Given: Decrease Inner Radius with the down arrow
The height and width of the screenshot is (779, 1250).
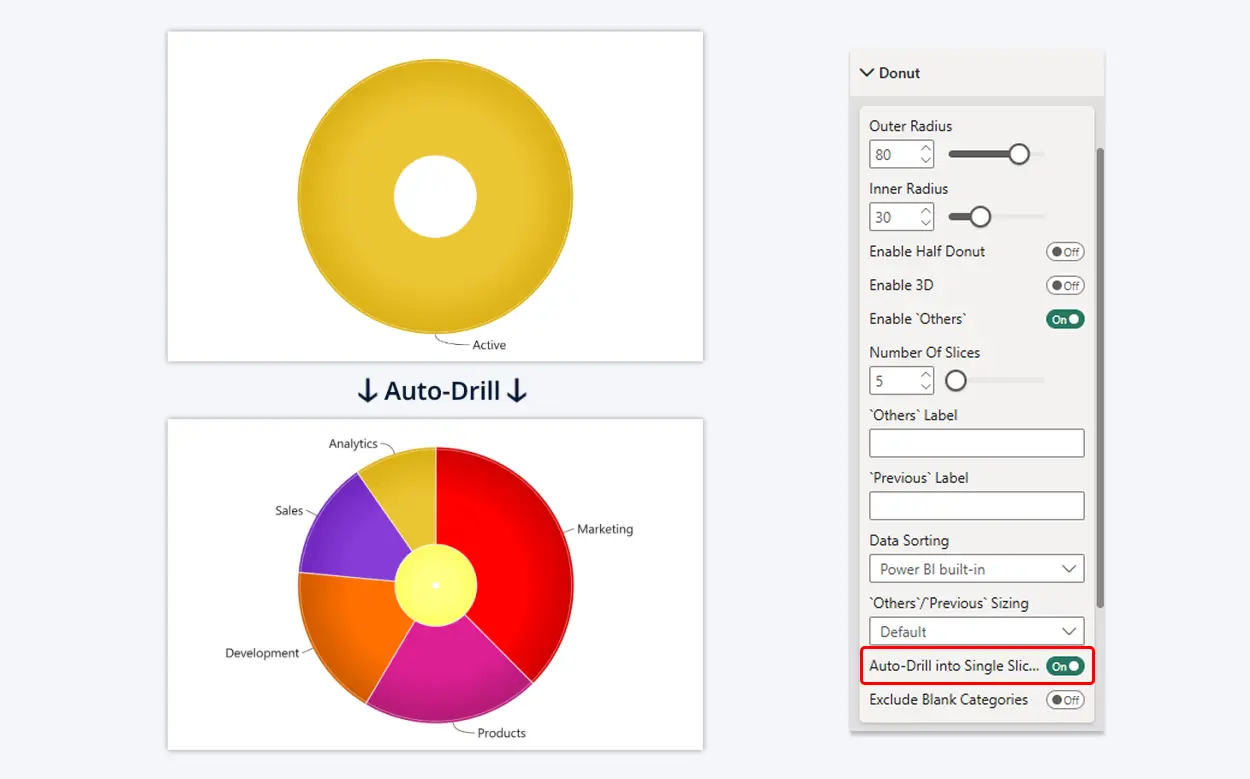Looking at the screenshot, I should pyautogui.click(x=926, y=223).
